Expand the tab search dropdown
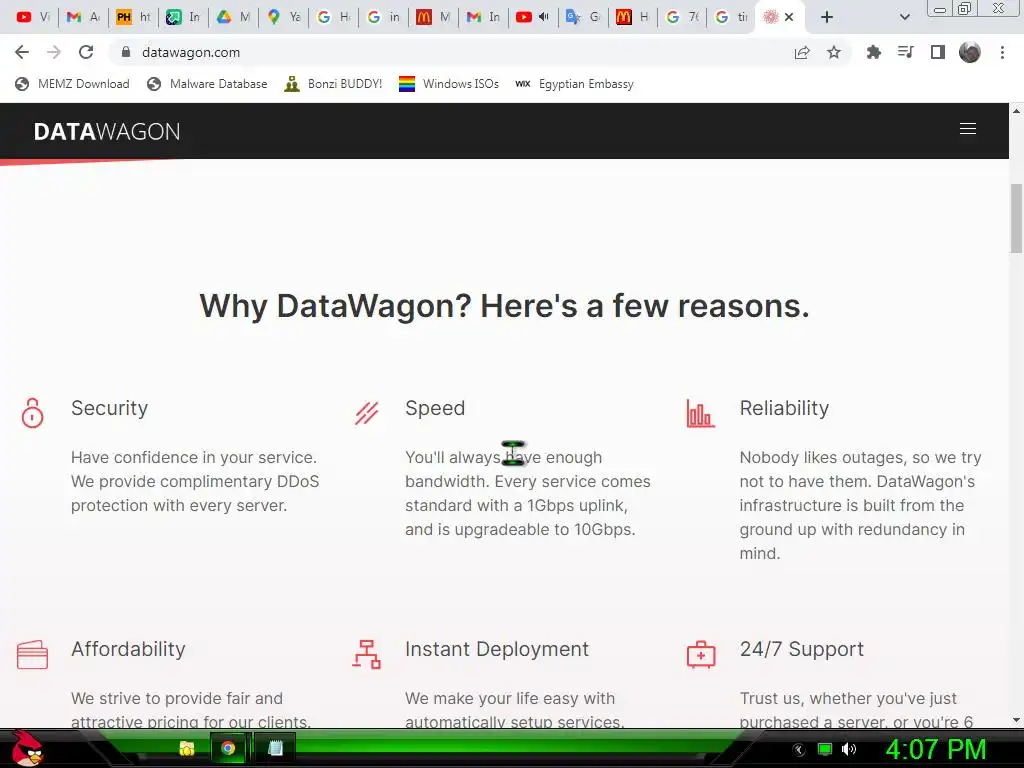The width and height of the screenshot is (1024, 768). (x=904, y=17)
